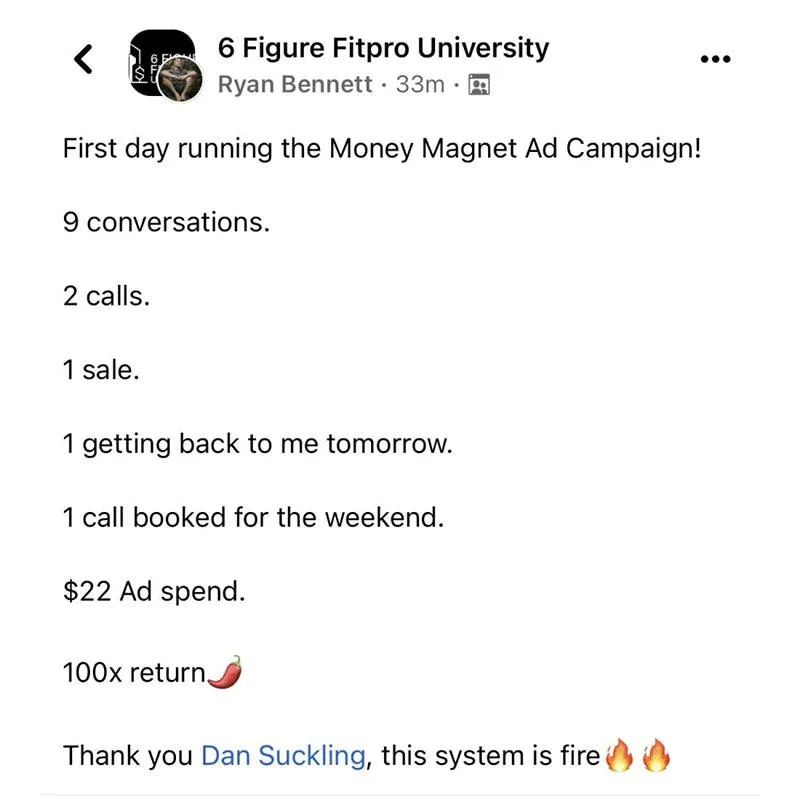The height and width of the screenshot is (800, 800).
Task: Select the '2 calls.' text line
Action: click(x=106, y=296)
